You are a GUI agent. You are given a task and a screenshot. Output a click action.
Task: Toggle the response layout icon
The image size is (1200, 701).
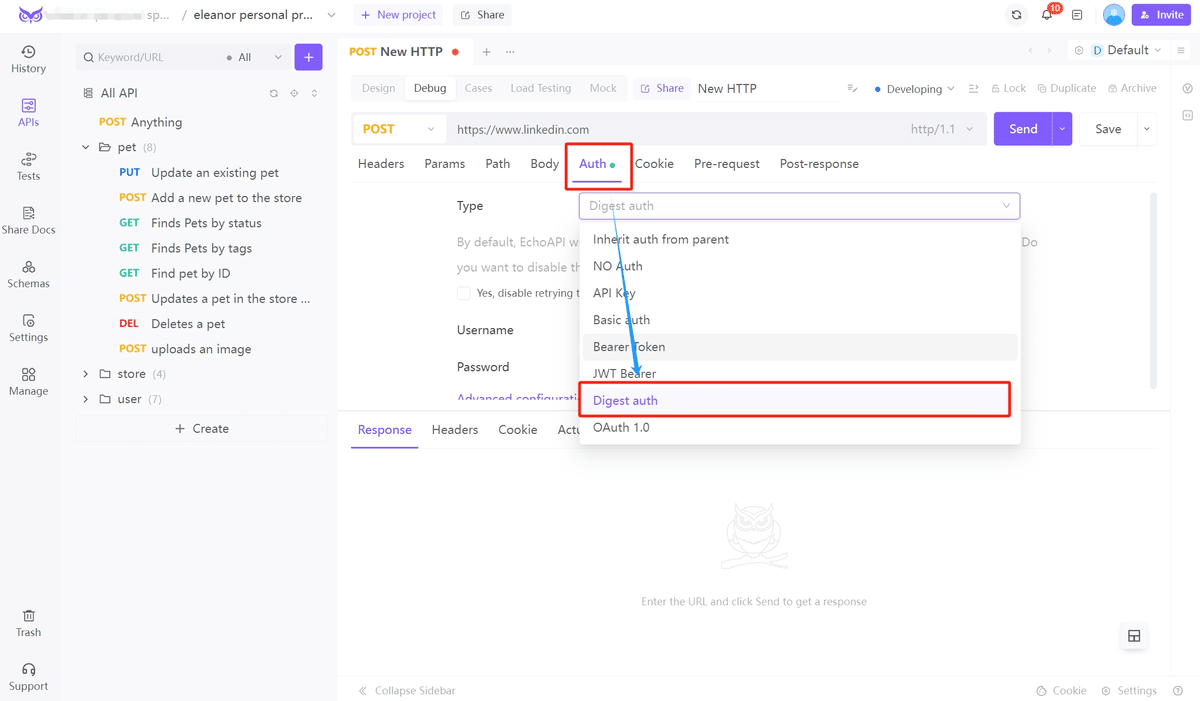pos(1134,636)
